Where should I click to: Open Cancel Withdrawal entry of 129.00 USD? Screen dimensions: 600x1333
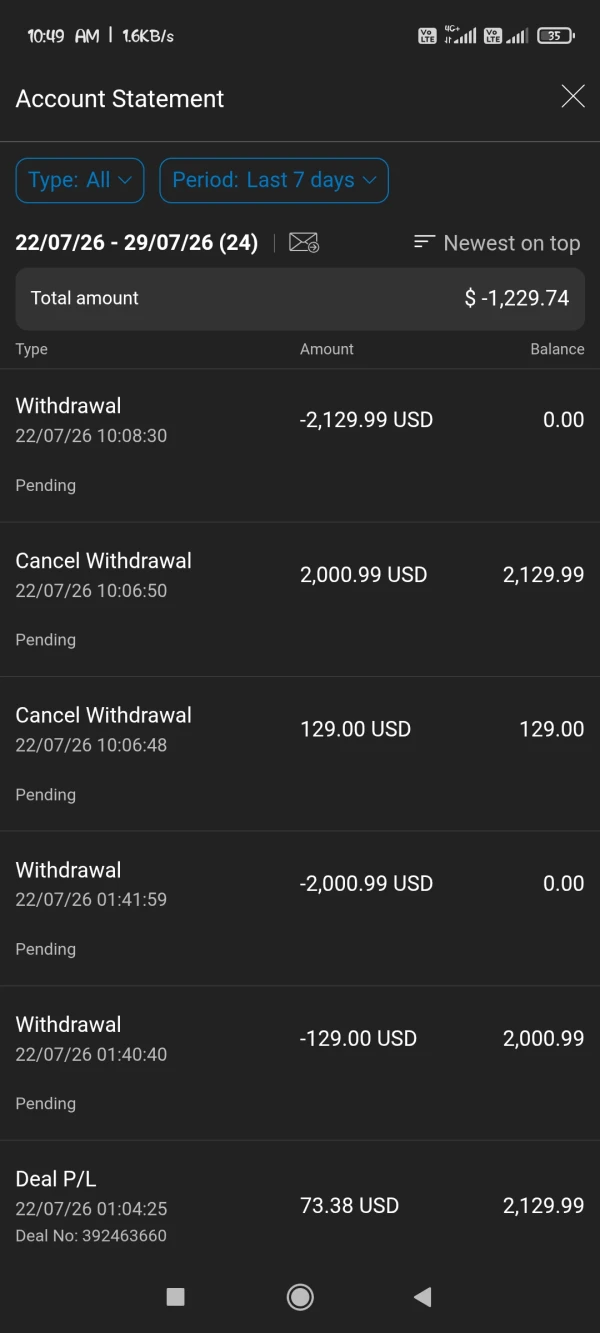[x=300, y=754]
